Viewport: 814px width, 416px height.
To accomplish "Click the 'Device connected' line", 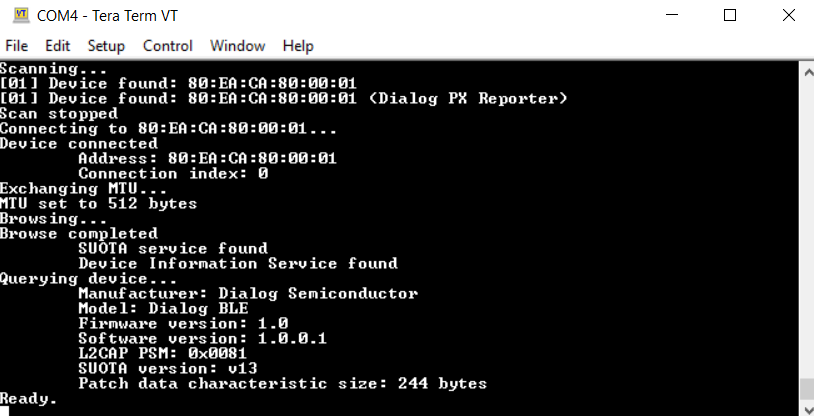I will (x=78, y=144).
